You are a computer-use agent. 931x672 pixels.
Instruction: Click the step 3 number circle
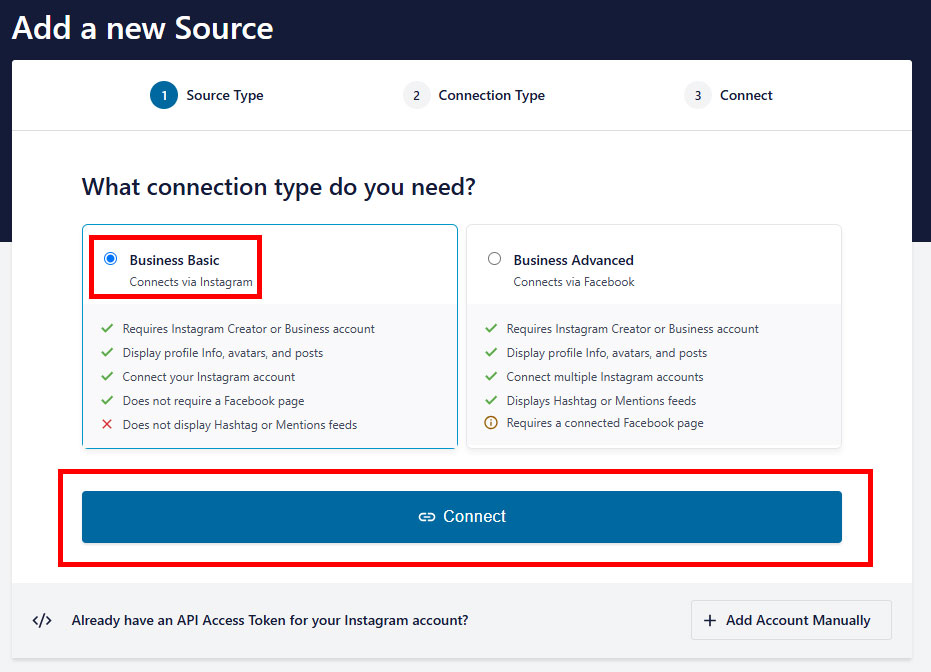pos(698,95)
